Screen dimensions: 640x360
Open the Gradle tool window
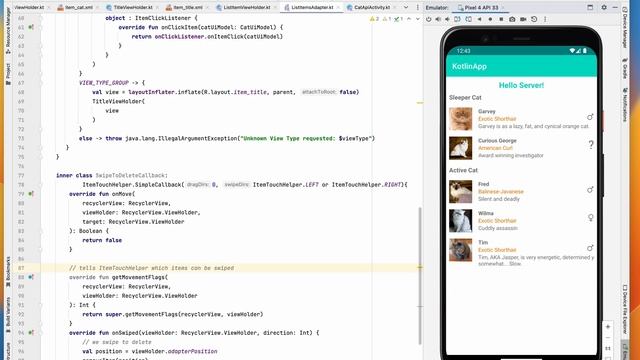point(625,69)
